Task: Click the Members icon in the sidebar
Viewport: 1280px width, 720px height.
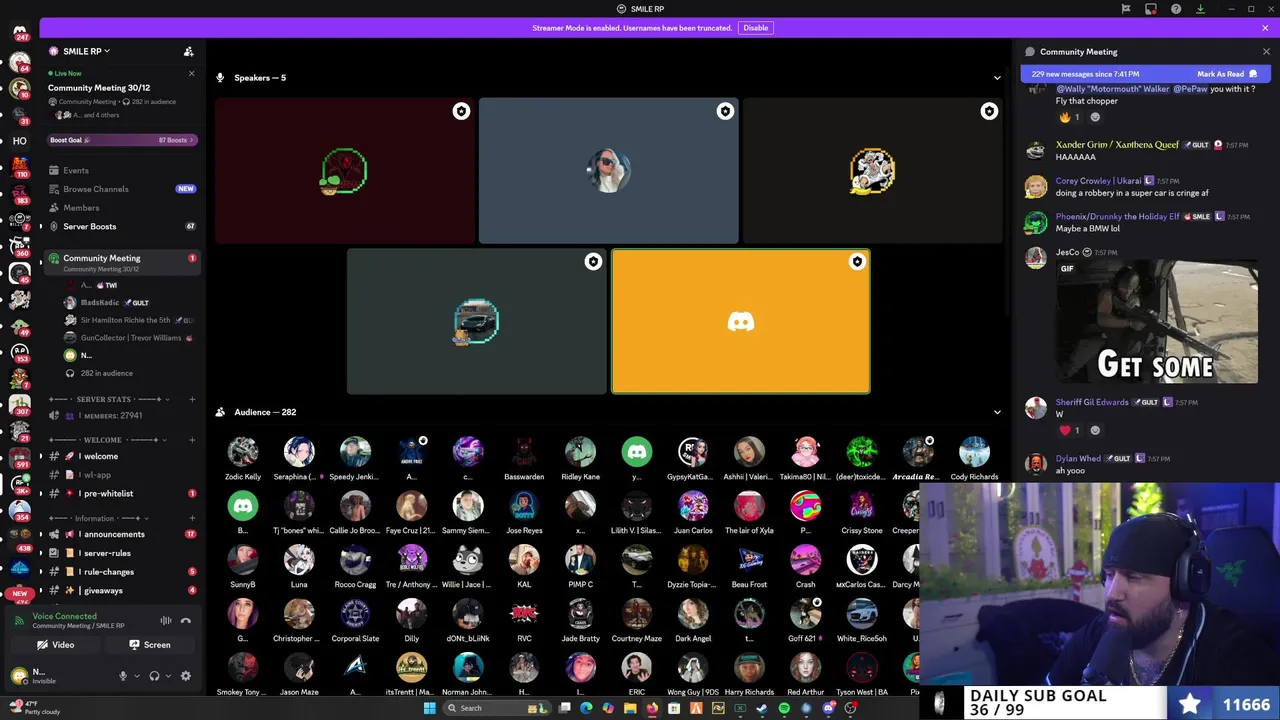Action: point(54,208)
